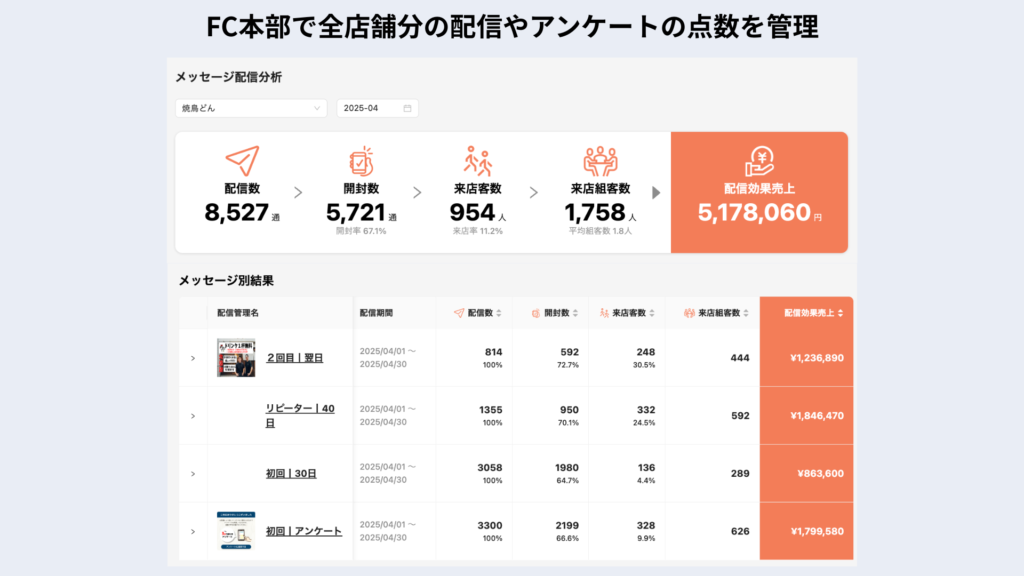Expand the 初回｜アンケート row
The height and width of the screenshot is (576, 1024).
point(193,532)
